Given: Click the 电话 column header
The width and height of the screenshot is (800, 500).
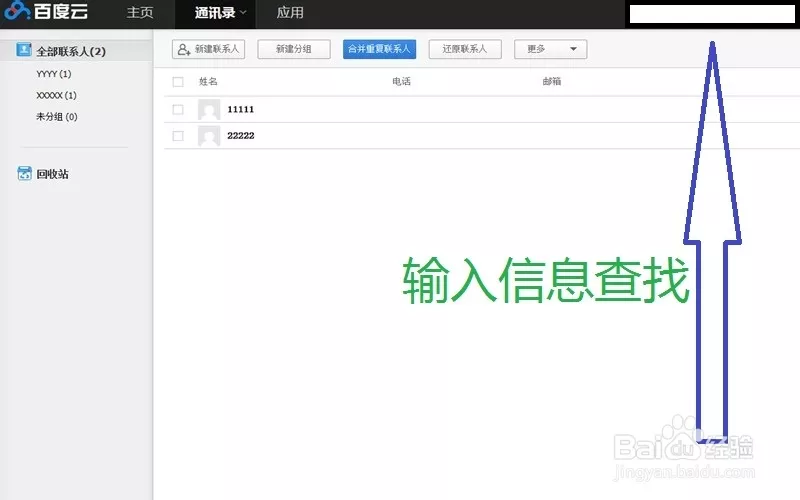Looking at the screenshot, I should pyautogui.click(x=402, y=82).
